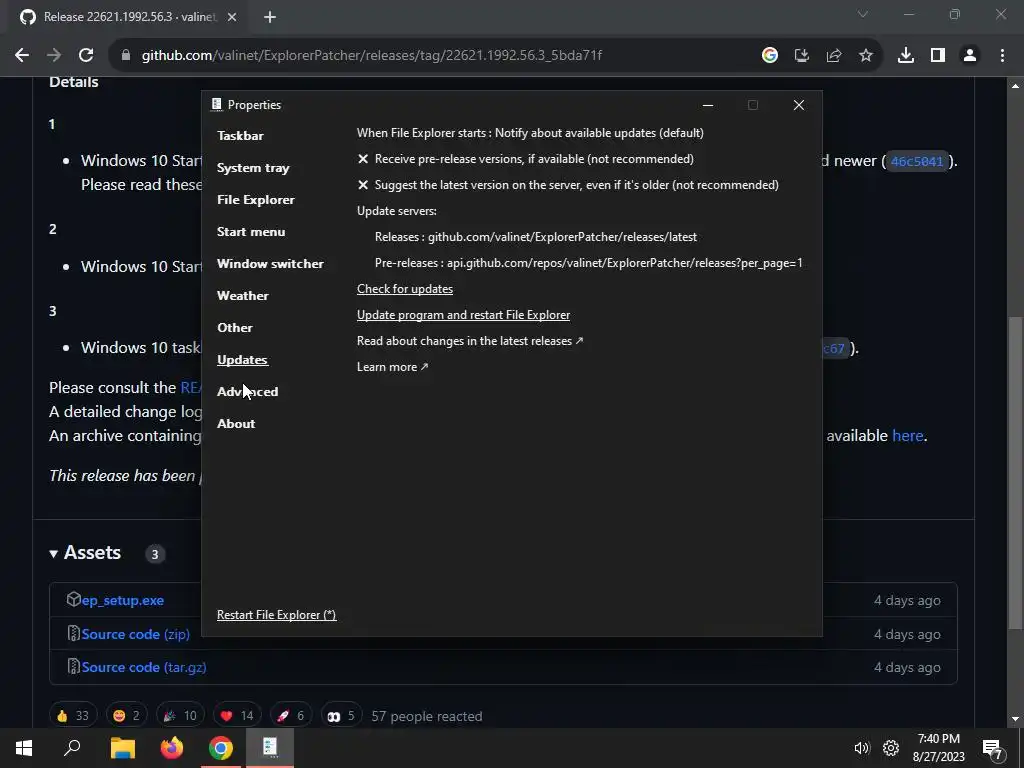Open Chrome downloads icon
The width and height of the screenshot is (1024, 768).
point(906,56)
